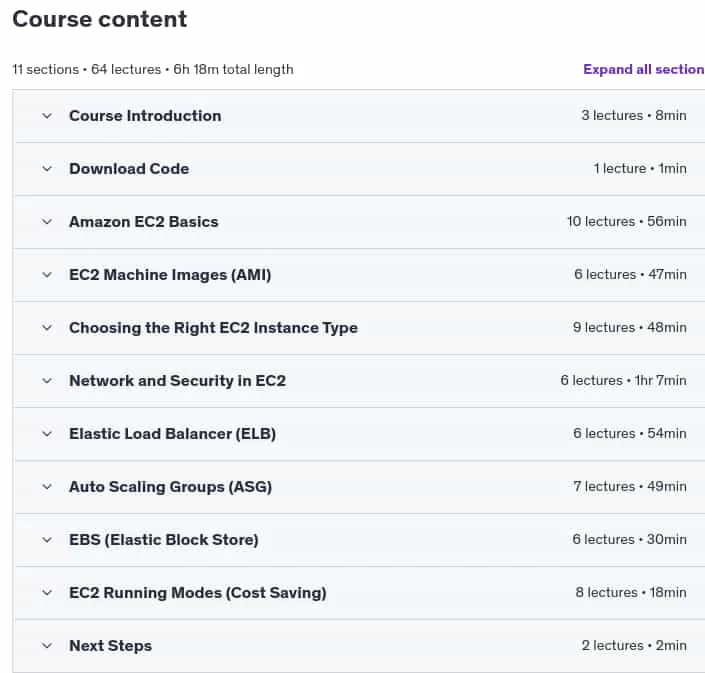The height and width of the screenshot is (673, 705).
Task: Click the '1 lecture • 1min' label
Action: [640, 169]
